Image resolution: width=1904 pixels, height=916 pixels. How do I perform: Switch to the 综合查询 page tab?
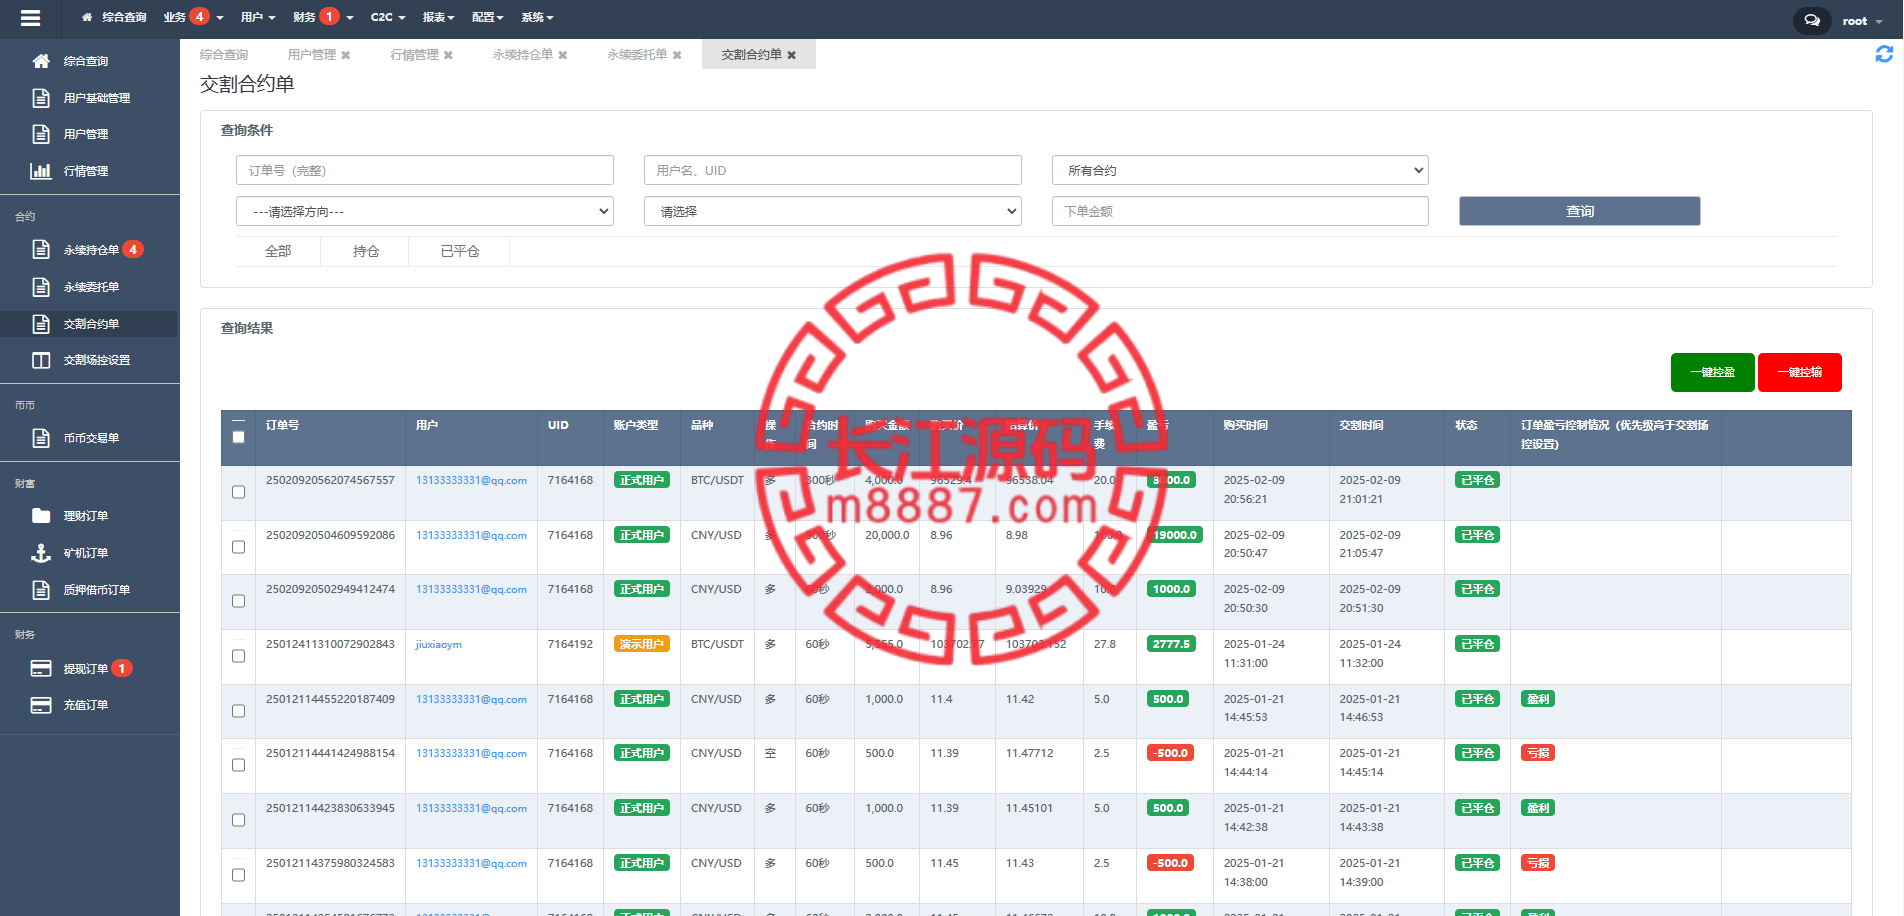pyautogui.click(x=224, y=55)
